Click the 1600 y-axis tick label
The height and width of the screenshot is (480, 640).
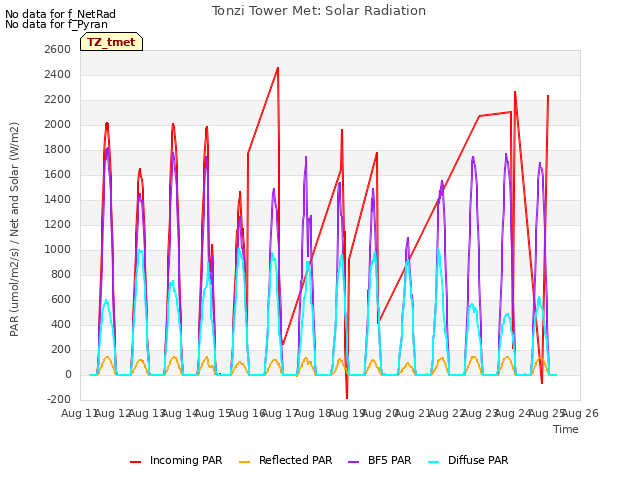pos(58,174)
